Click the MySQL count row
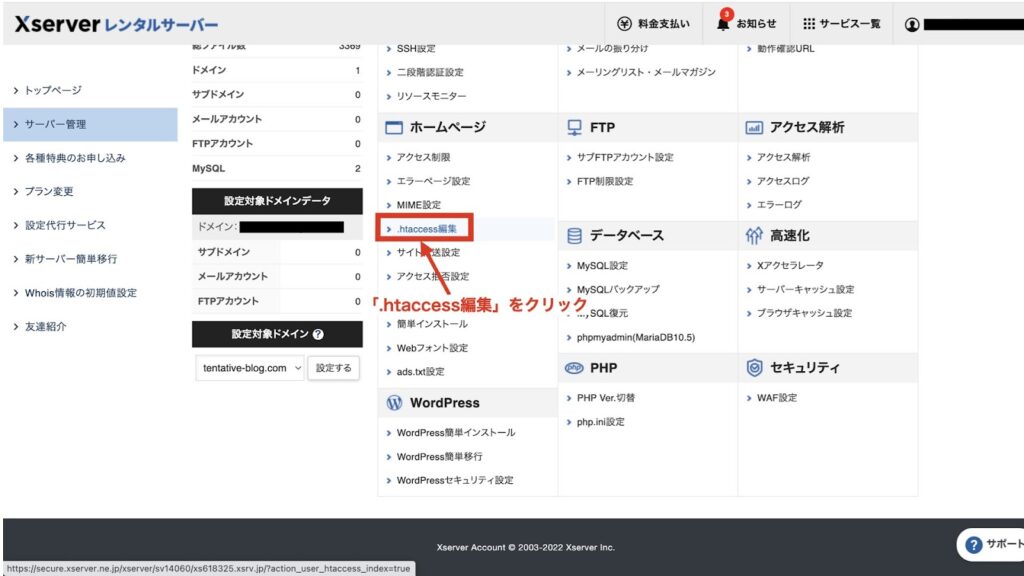1024x576 pixels. click(277, 168)
